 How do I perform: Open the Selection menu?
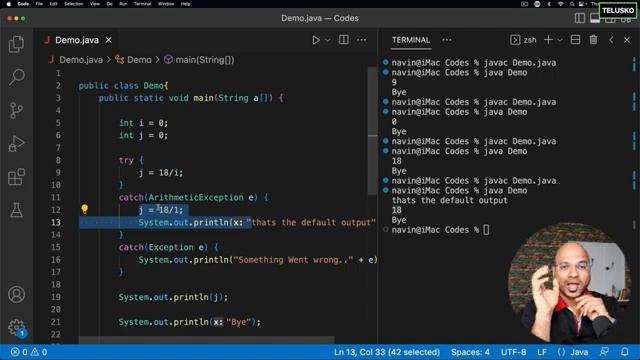tap(74, 4)
